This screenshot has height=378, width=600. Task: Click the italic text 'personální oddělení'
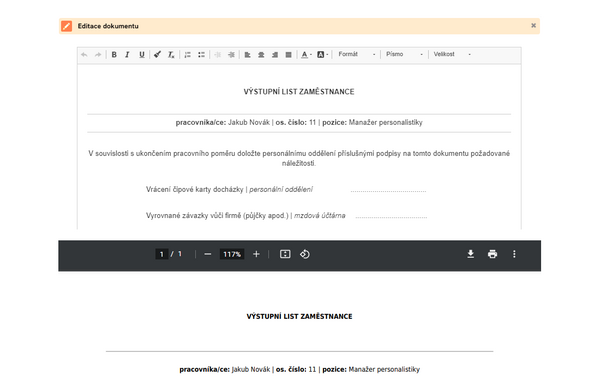[x=281, y=189]
